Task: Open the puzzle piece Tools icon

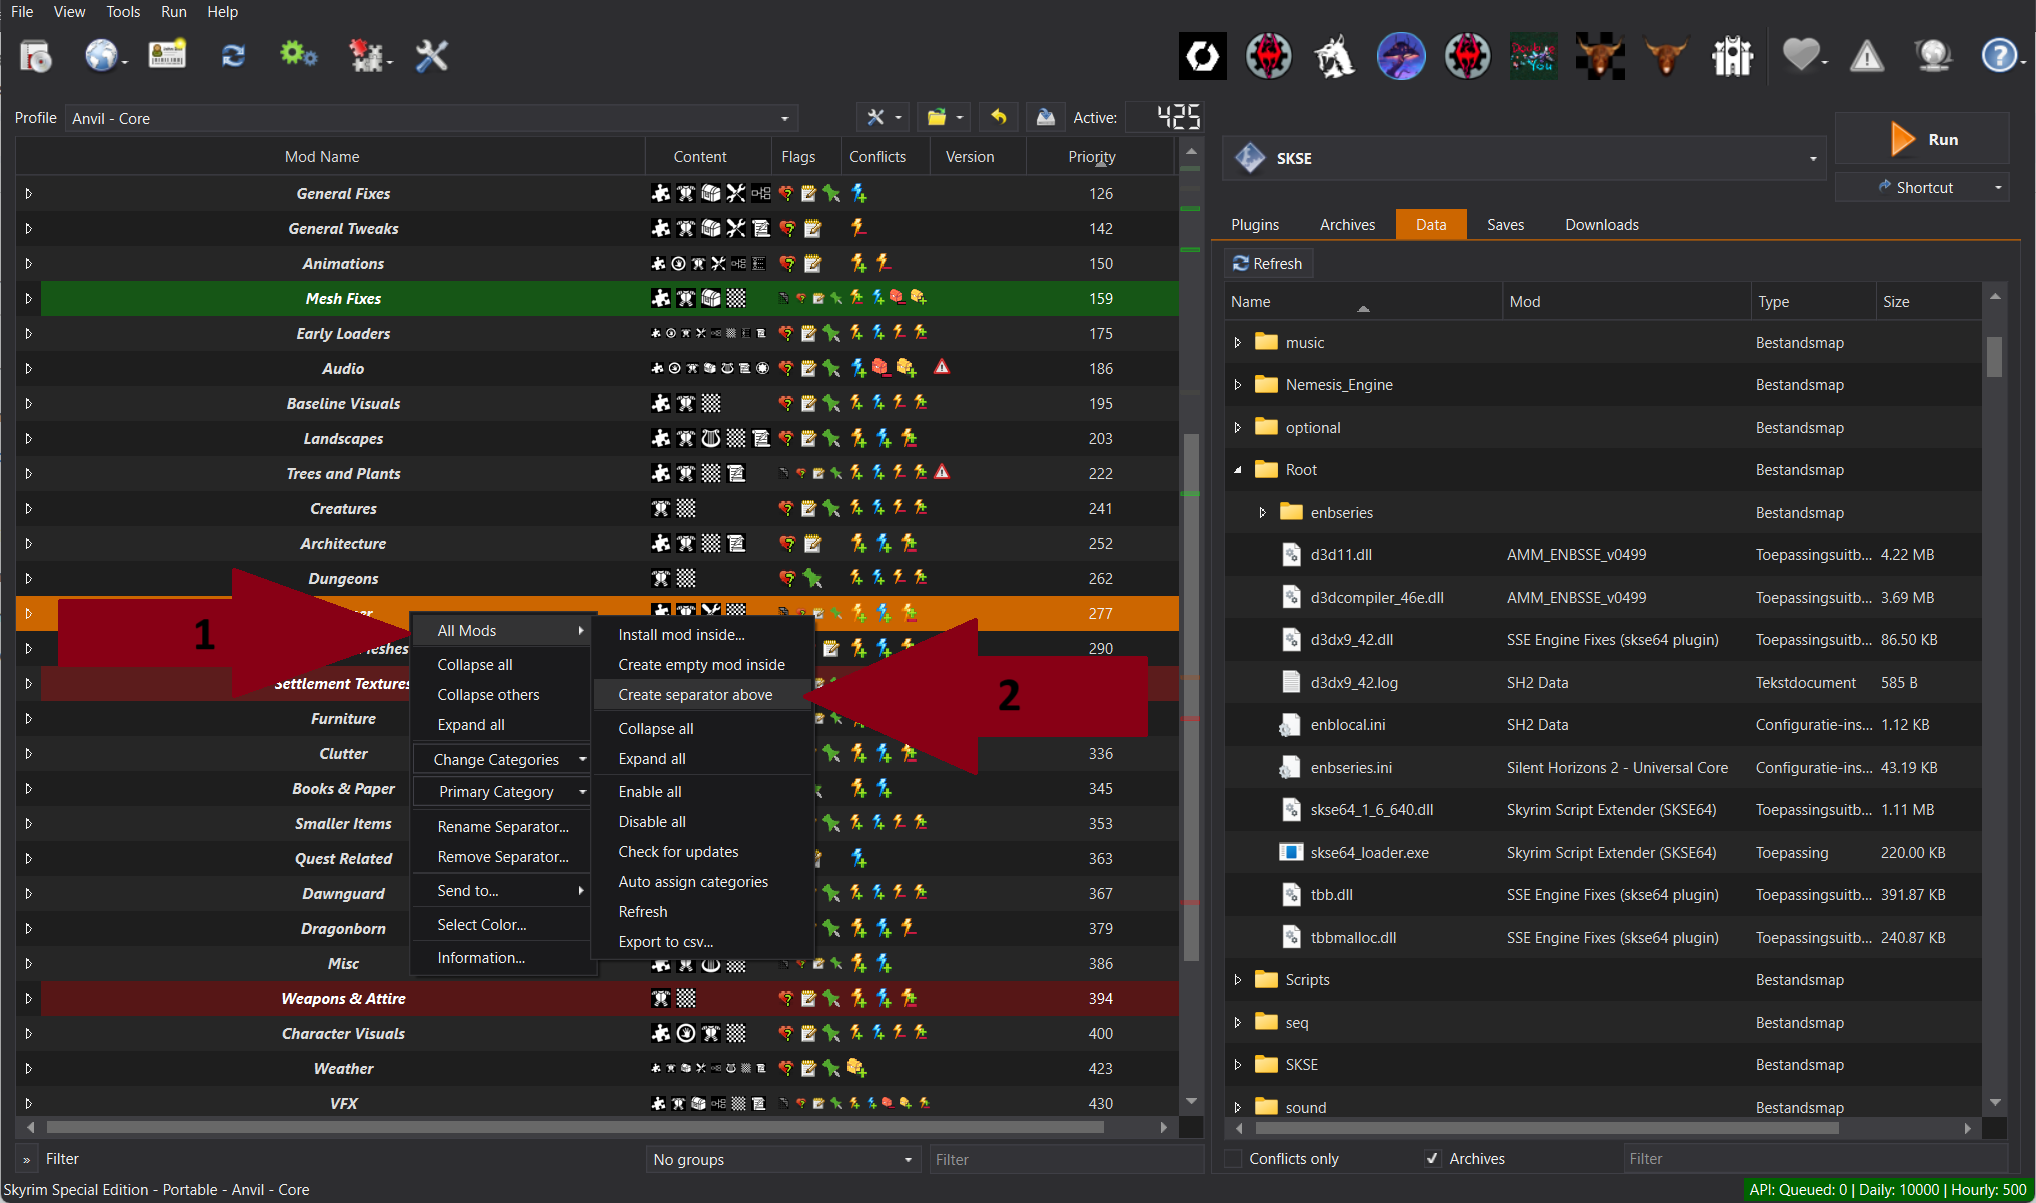Action: (x=366, y=56)
